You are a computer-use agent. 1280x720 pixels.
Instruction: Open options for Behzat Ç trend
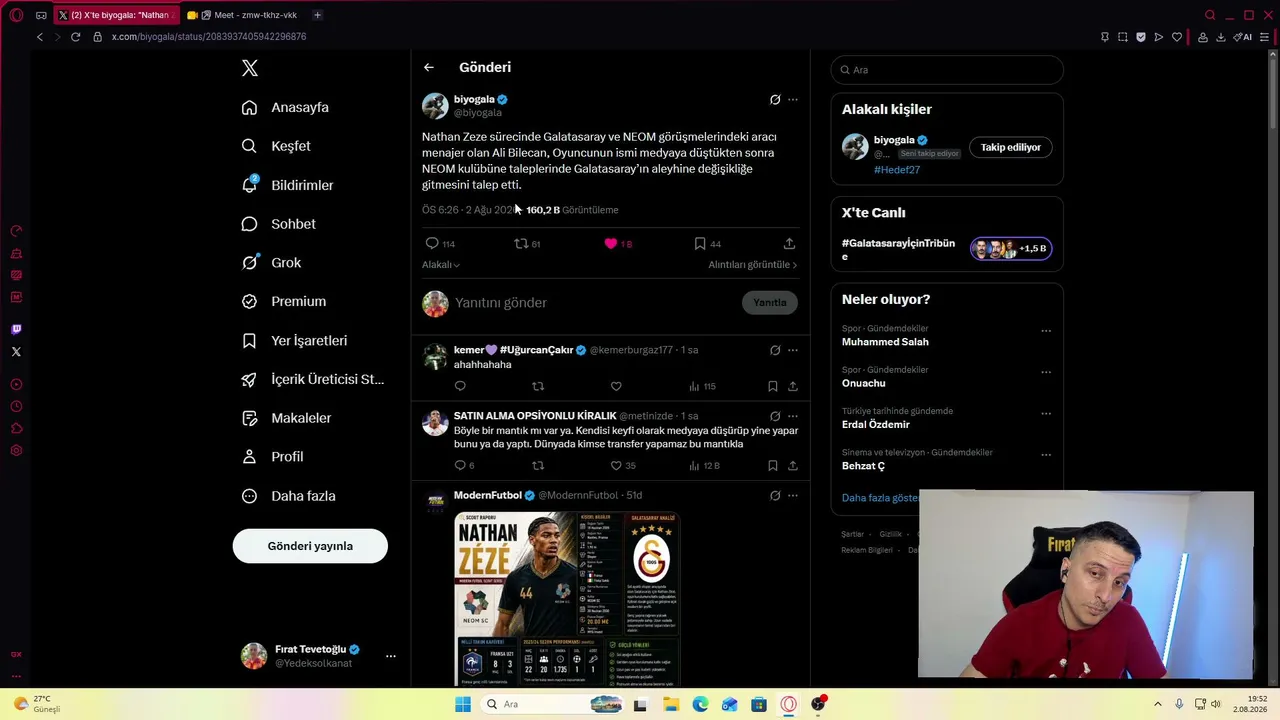[1046, 455]
